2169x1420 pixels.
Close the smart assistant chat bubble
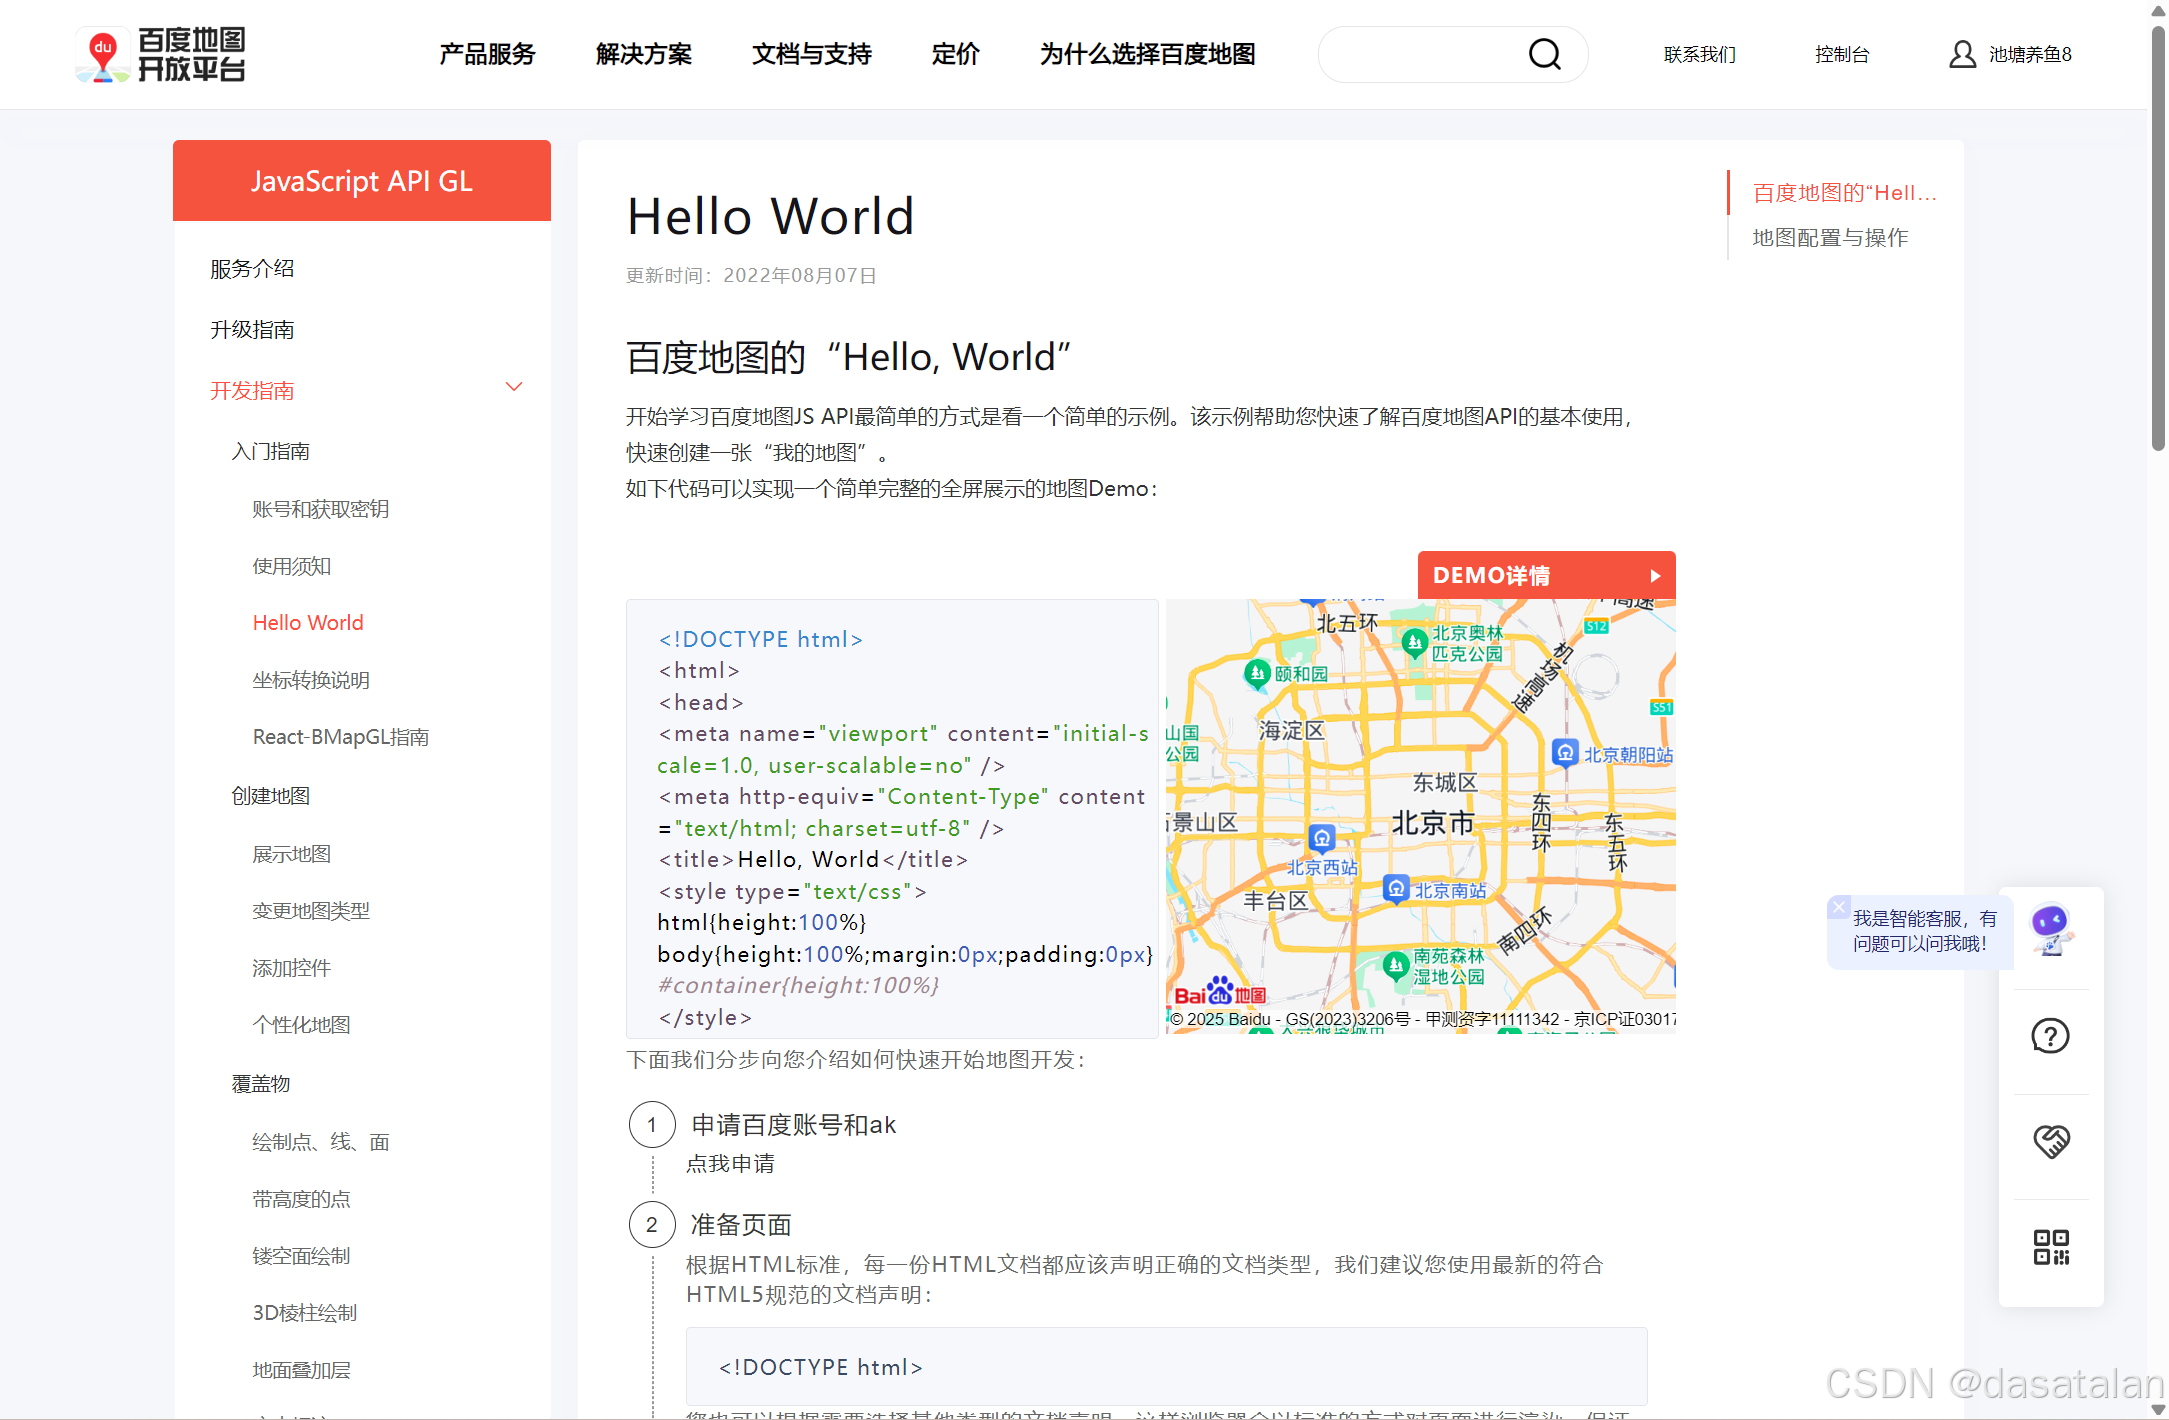pyautogui.click(x=1838, y=907)
